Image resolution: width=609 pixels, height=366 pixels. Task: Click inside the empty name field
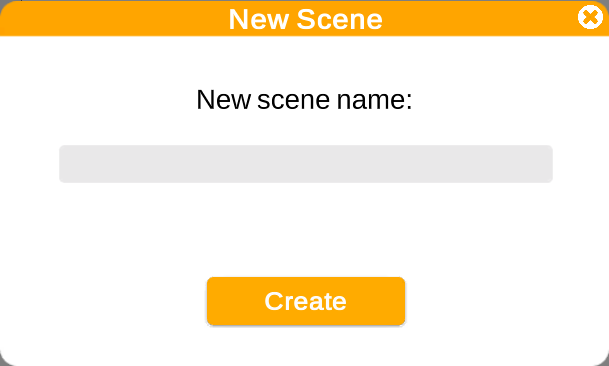click(x=306, y=164)
